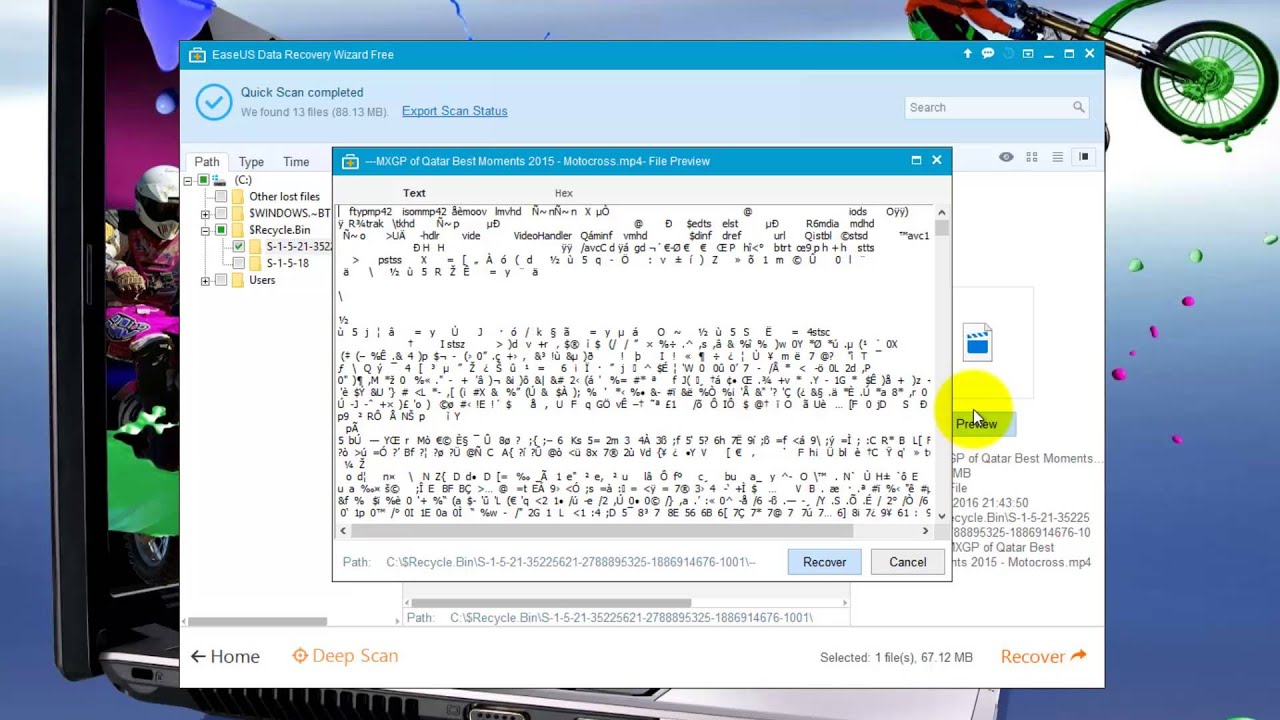Viewport: 1280px width, 720px height.
Task: Uncheck the S-1-5-21 folder checkbox
Action: 238,246
